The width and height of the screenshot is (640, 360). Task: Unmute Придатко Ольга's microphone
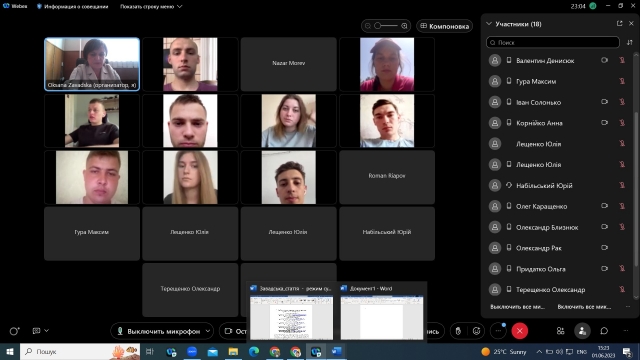[x=622, y=269]
